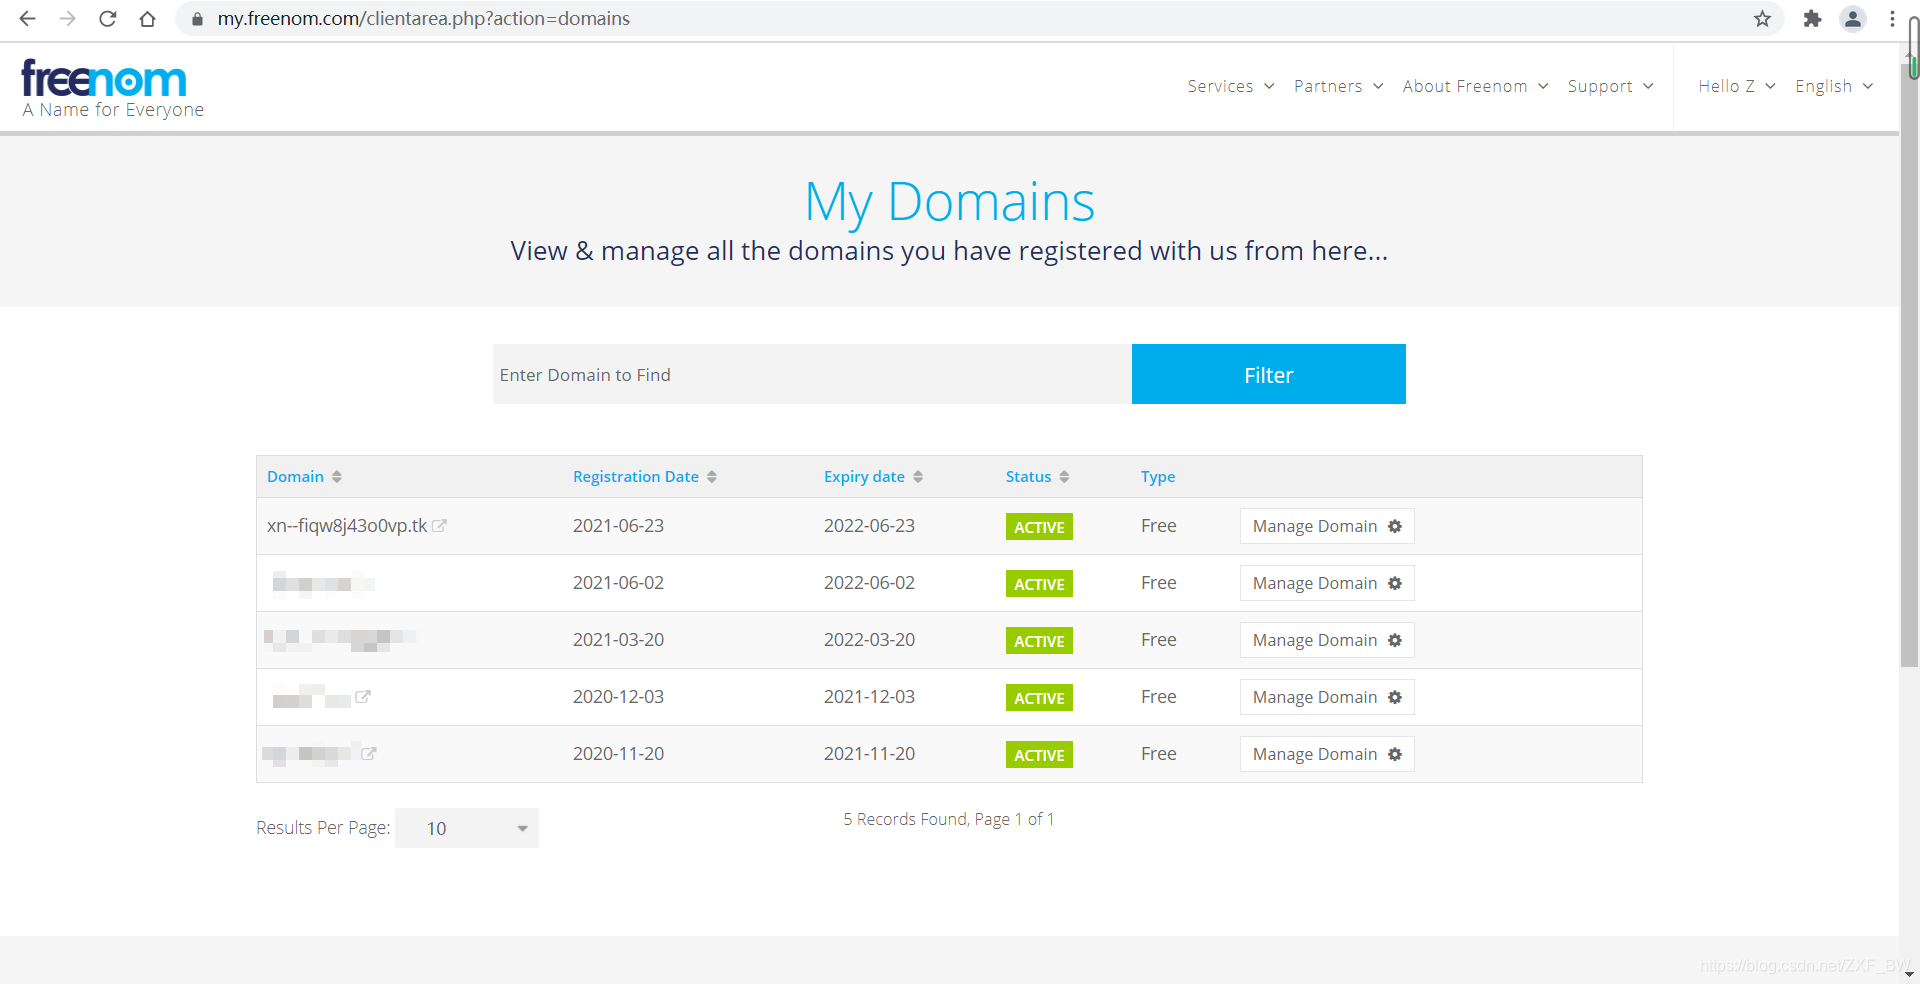Manage Domain for xn--fiqw8j43o0vp.tk

point(1327,526)
